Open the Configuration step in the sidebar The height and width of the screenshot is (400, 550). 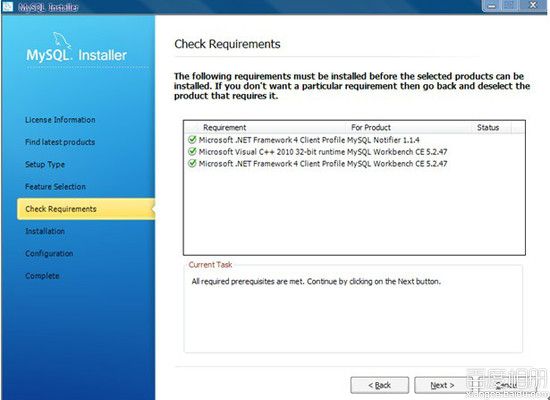tap(49, 254)
